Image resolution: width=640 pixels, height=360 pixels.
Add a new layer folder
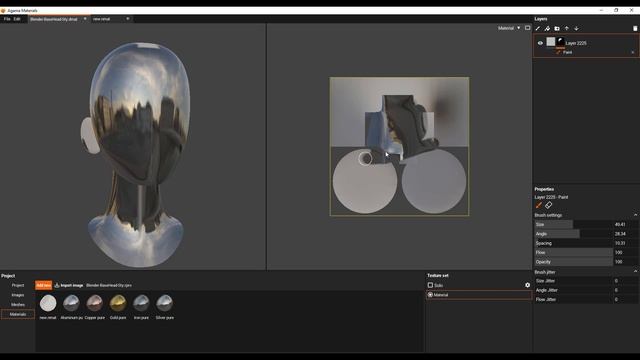[x=557, y=29]
